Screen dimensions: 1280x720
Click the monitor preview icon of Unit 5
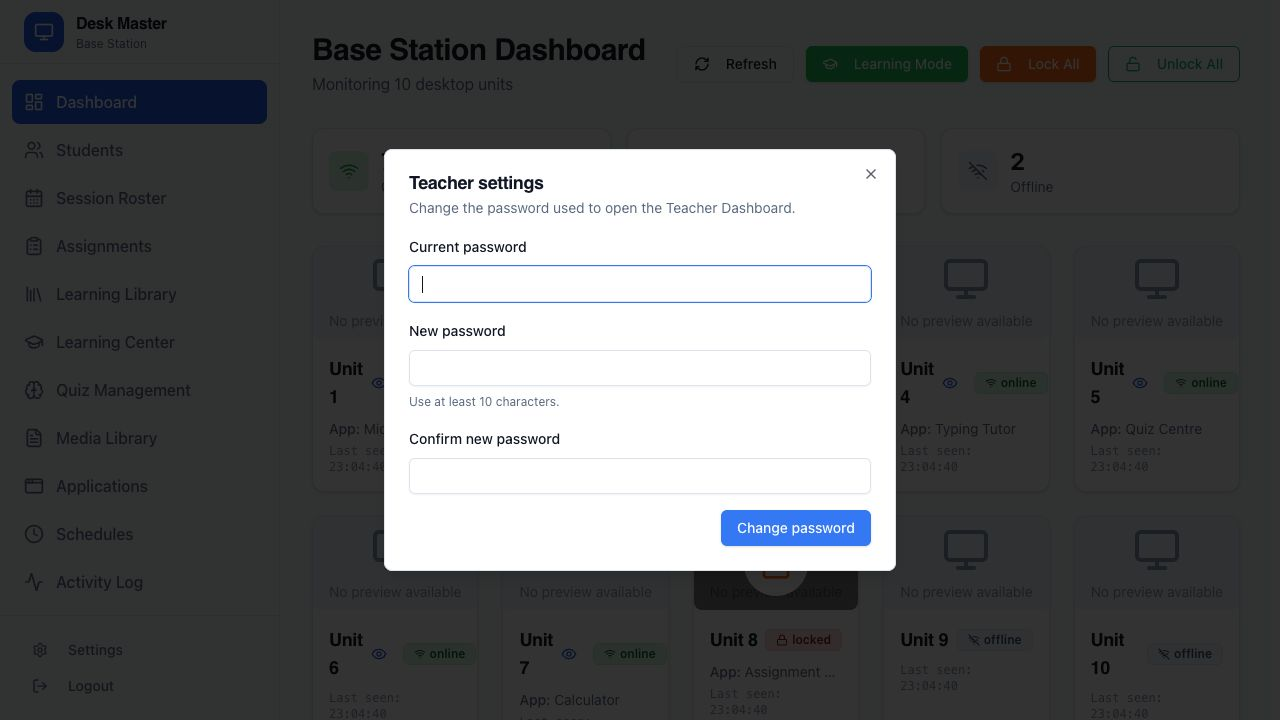point(1156,279)
